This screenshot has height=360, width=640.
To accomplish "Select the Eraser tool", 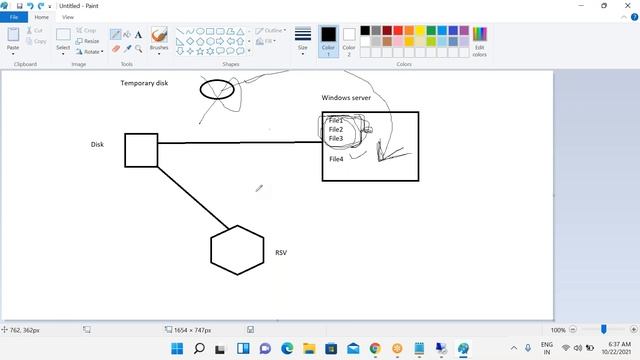I will (116, 49).
